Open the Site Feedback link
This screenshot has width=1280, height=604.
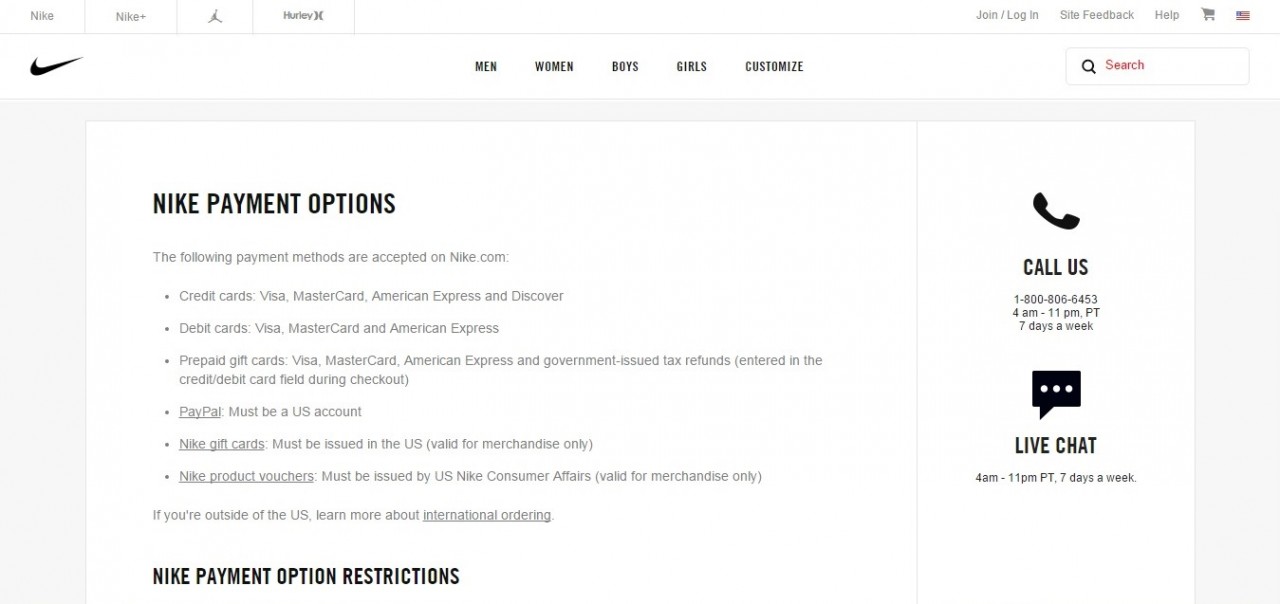(1097, 15)
